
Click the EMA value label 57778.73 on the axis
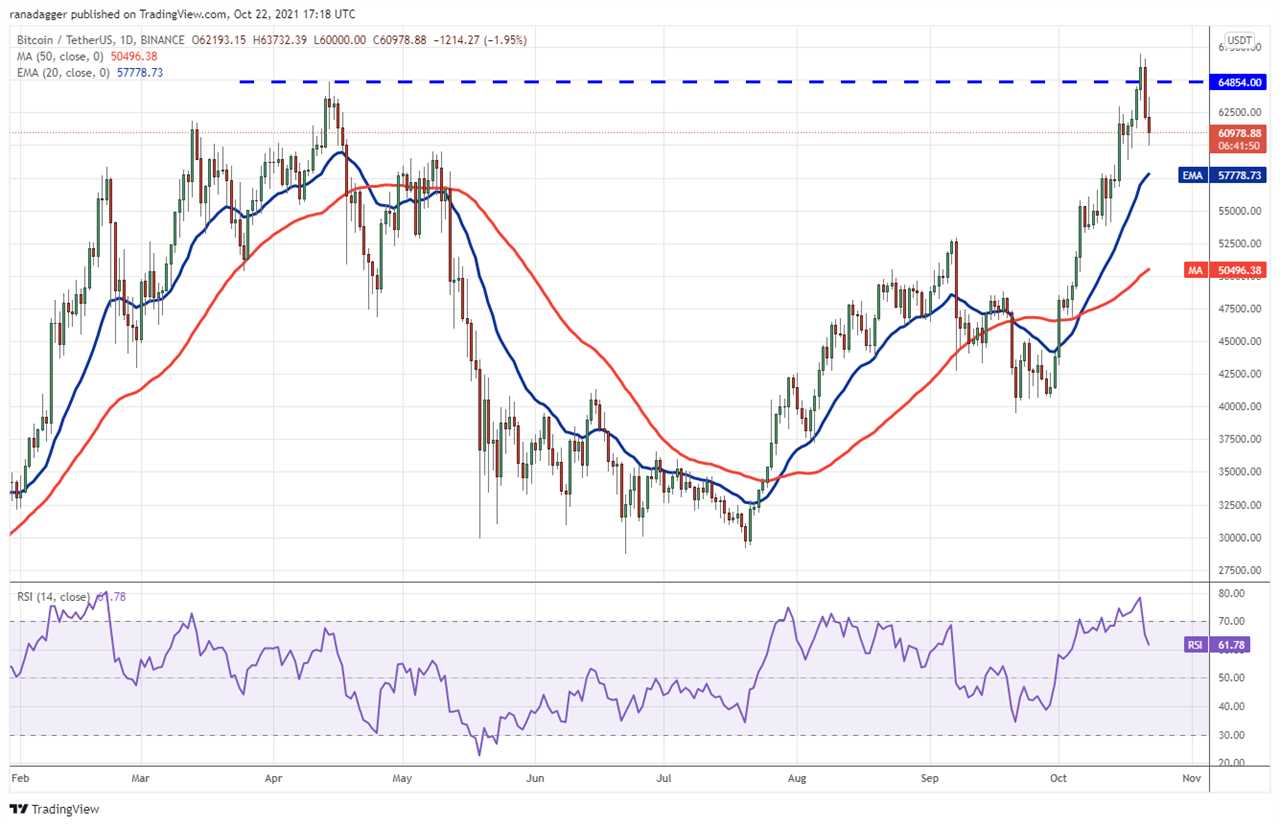point(1240,174)
